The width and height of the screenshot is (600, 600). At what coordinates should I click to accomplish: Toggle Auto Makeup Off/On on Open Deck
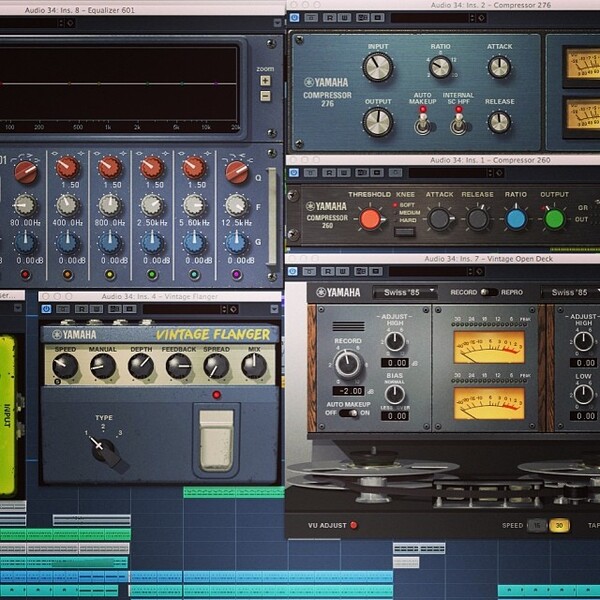(x=348, y=413)
